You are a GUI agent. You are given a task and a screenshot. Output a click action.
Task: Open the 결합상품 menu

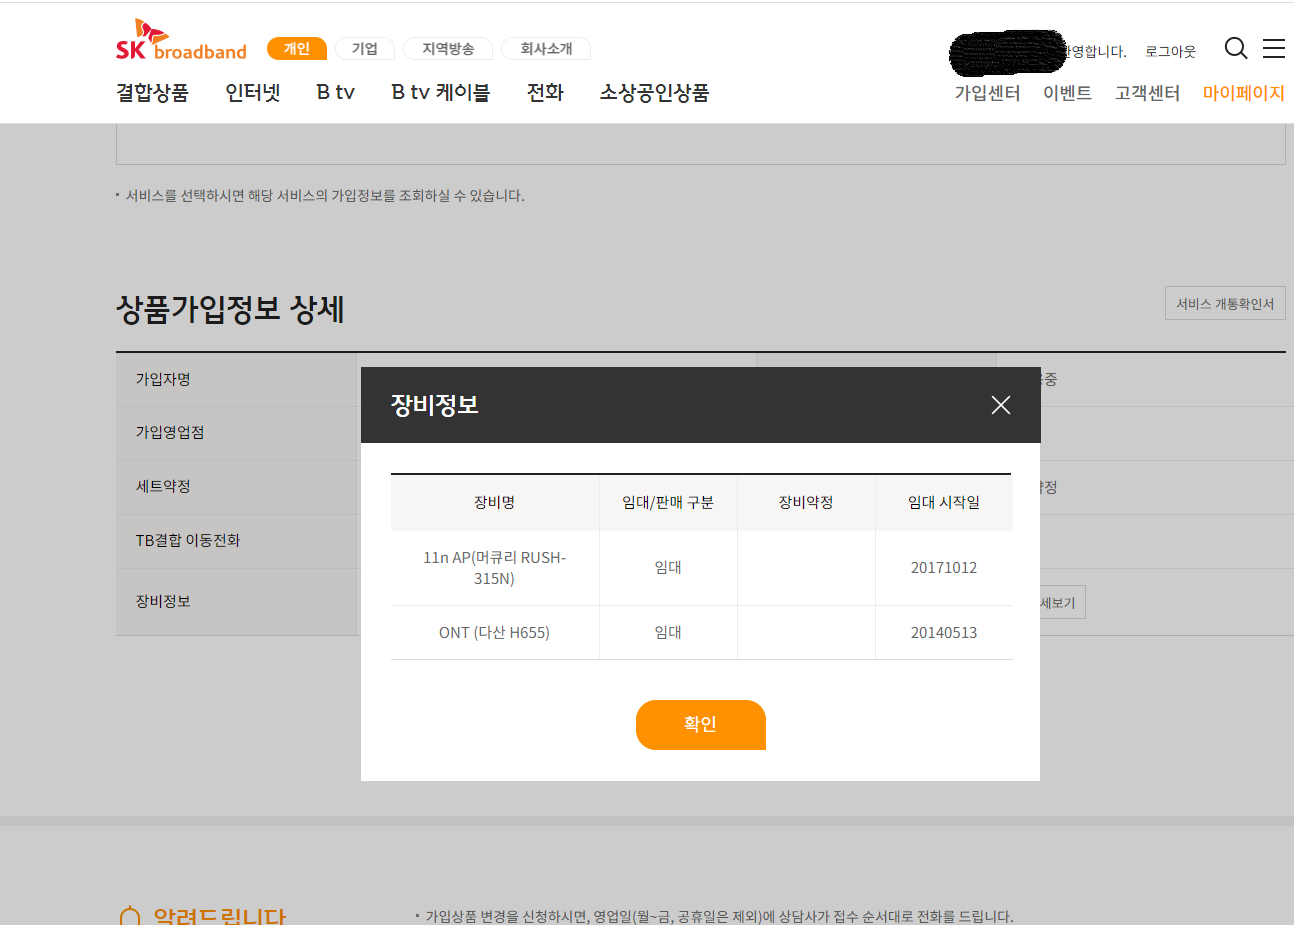[152, 93]
